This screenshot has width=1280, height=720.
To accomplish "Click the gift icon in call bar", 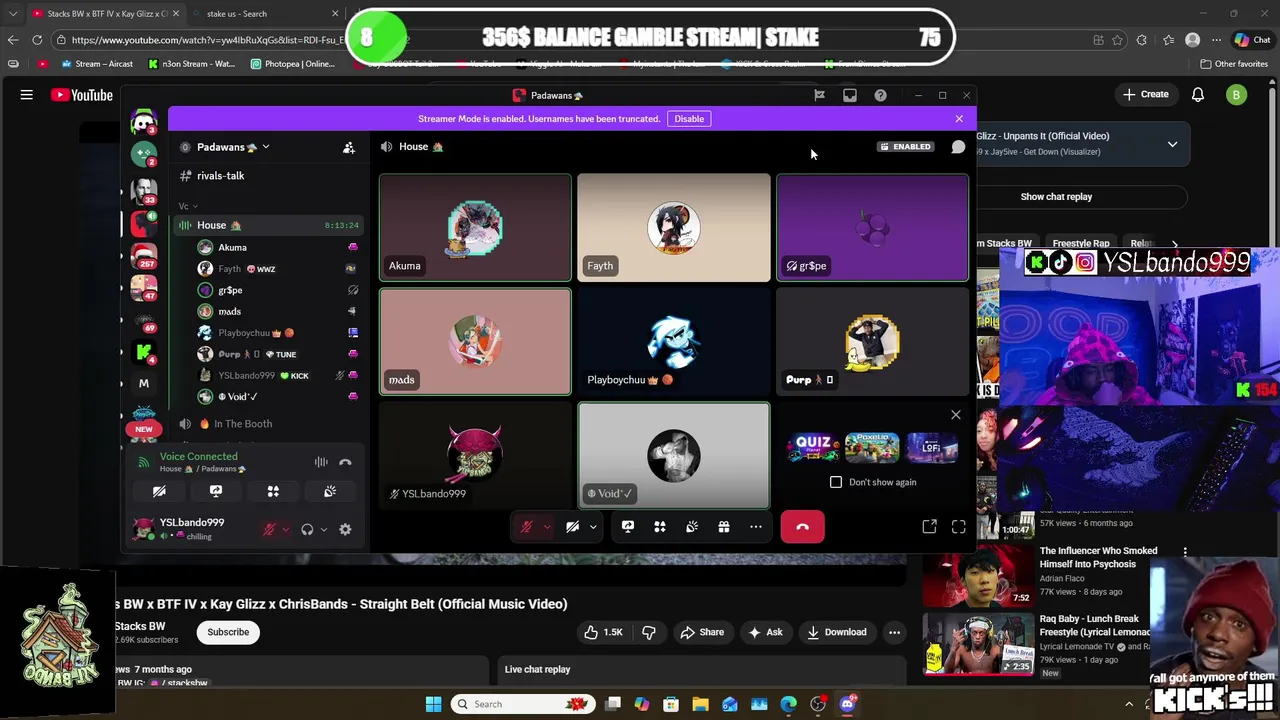I will 724,527.
